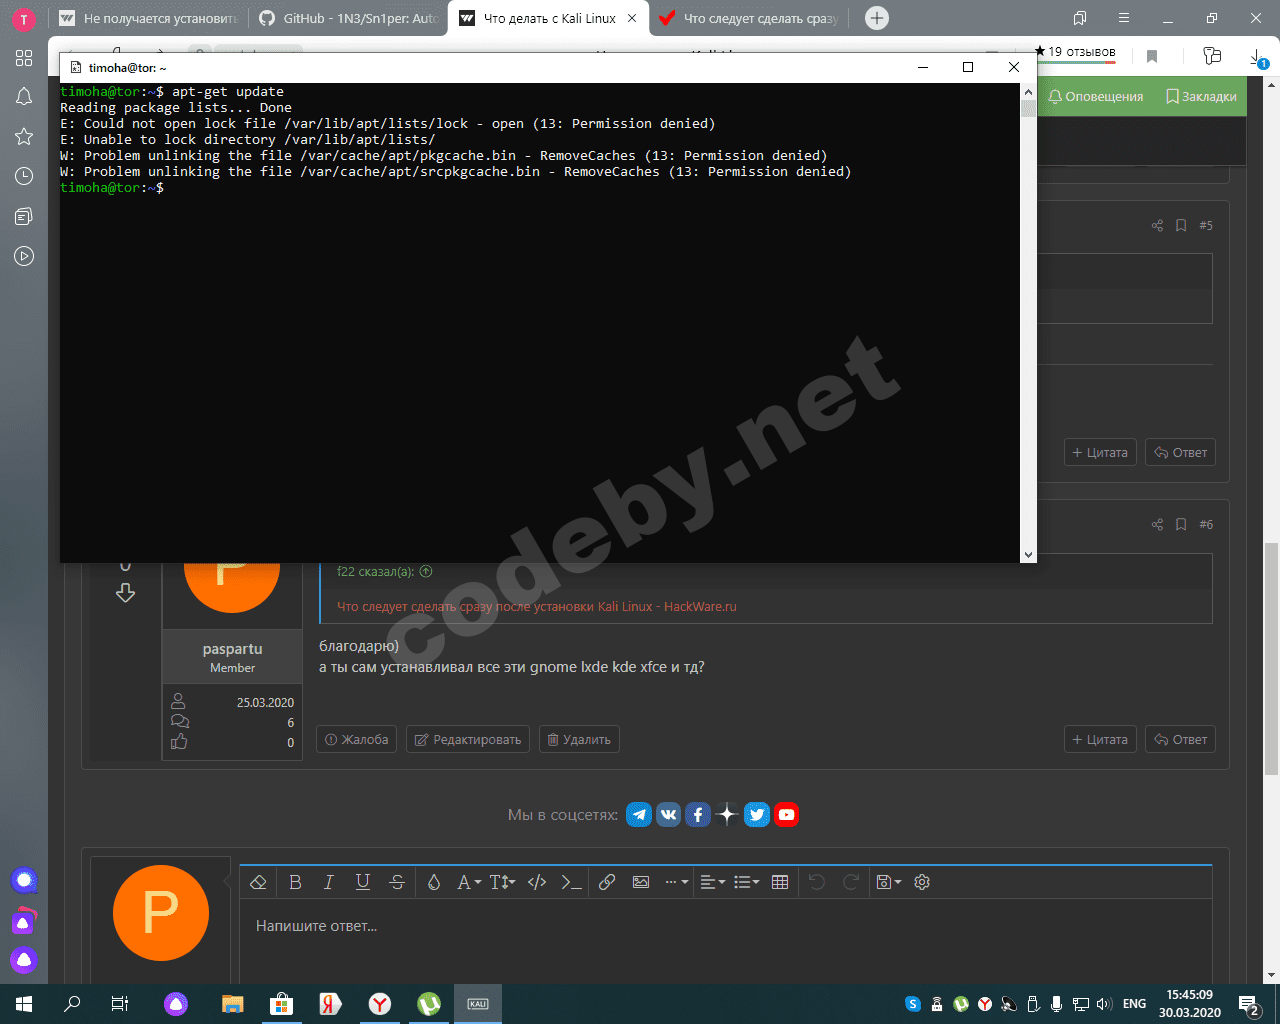Open the paspartu user profile link
Image resolution: width=1280 pixels, height=1024 pixels.
(232, 649)
